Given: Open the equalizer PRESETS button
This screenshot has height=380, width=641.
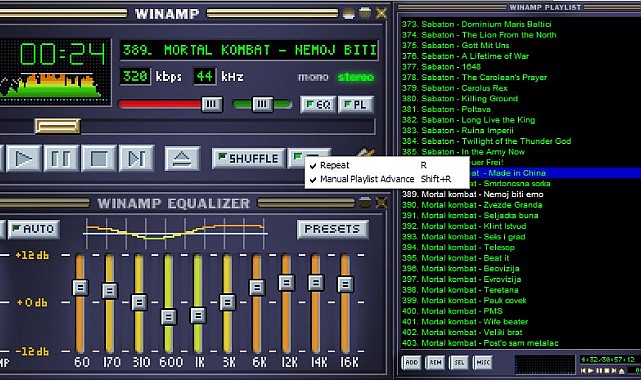Looking at the screenshot, I should tap(332, 229).
